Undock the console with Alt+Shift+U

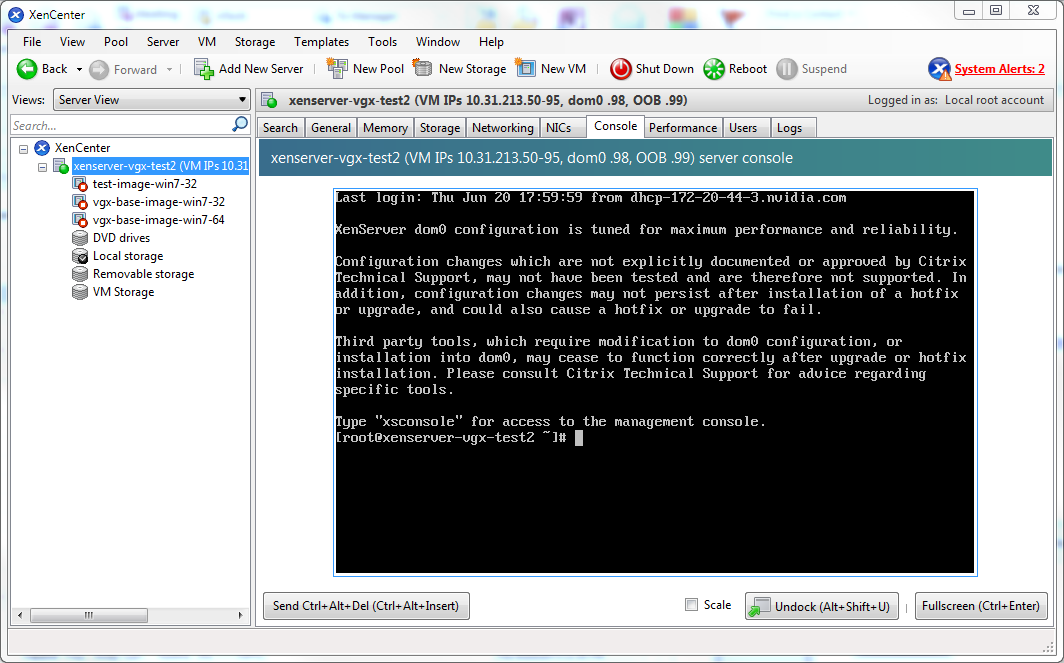click(820, 605)
